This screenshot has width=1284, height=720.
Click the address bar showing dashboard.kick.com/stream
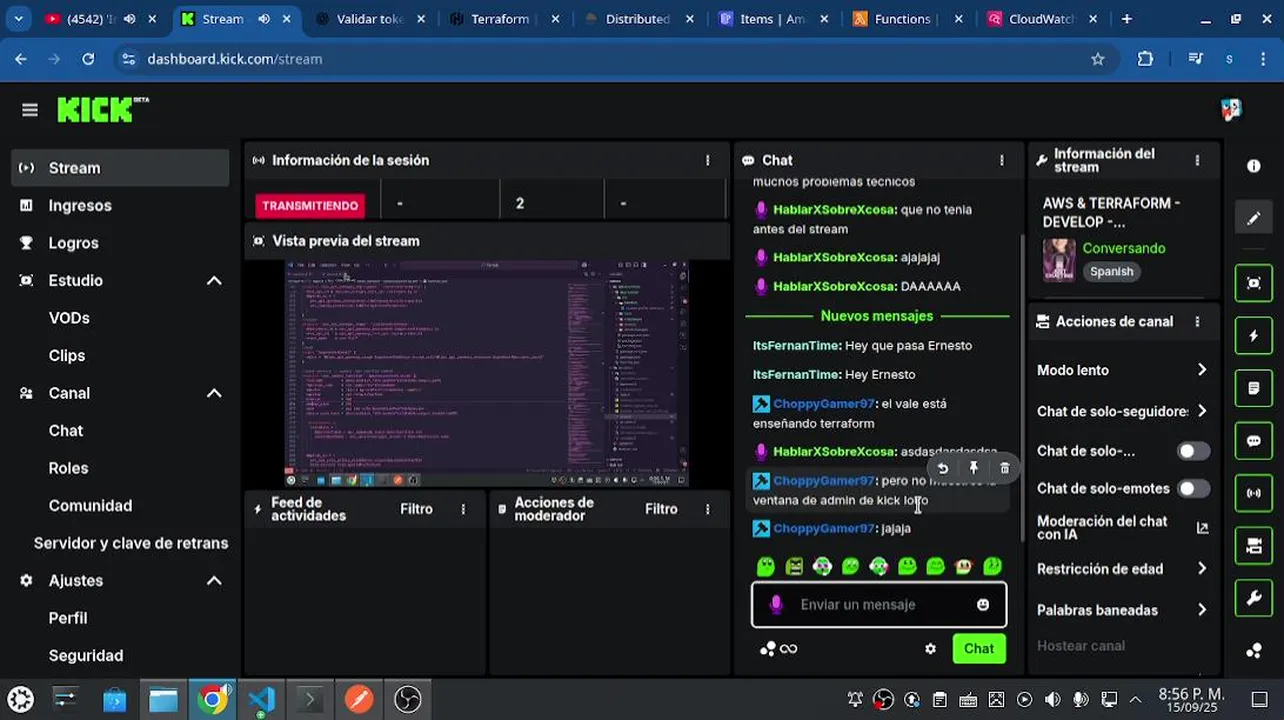tap(600, 59)
